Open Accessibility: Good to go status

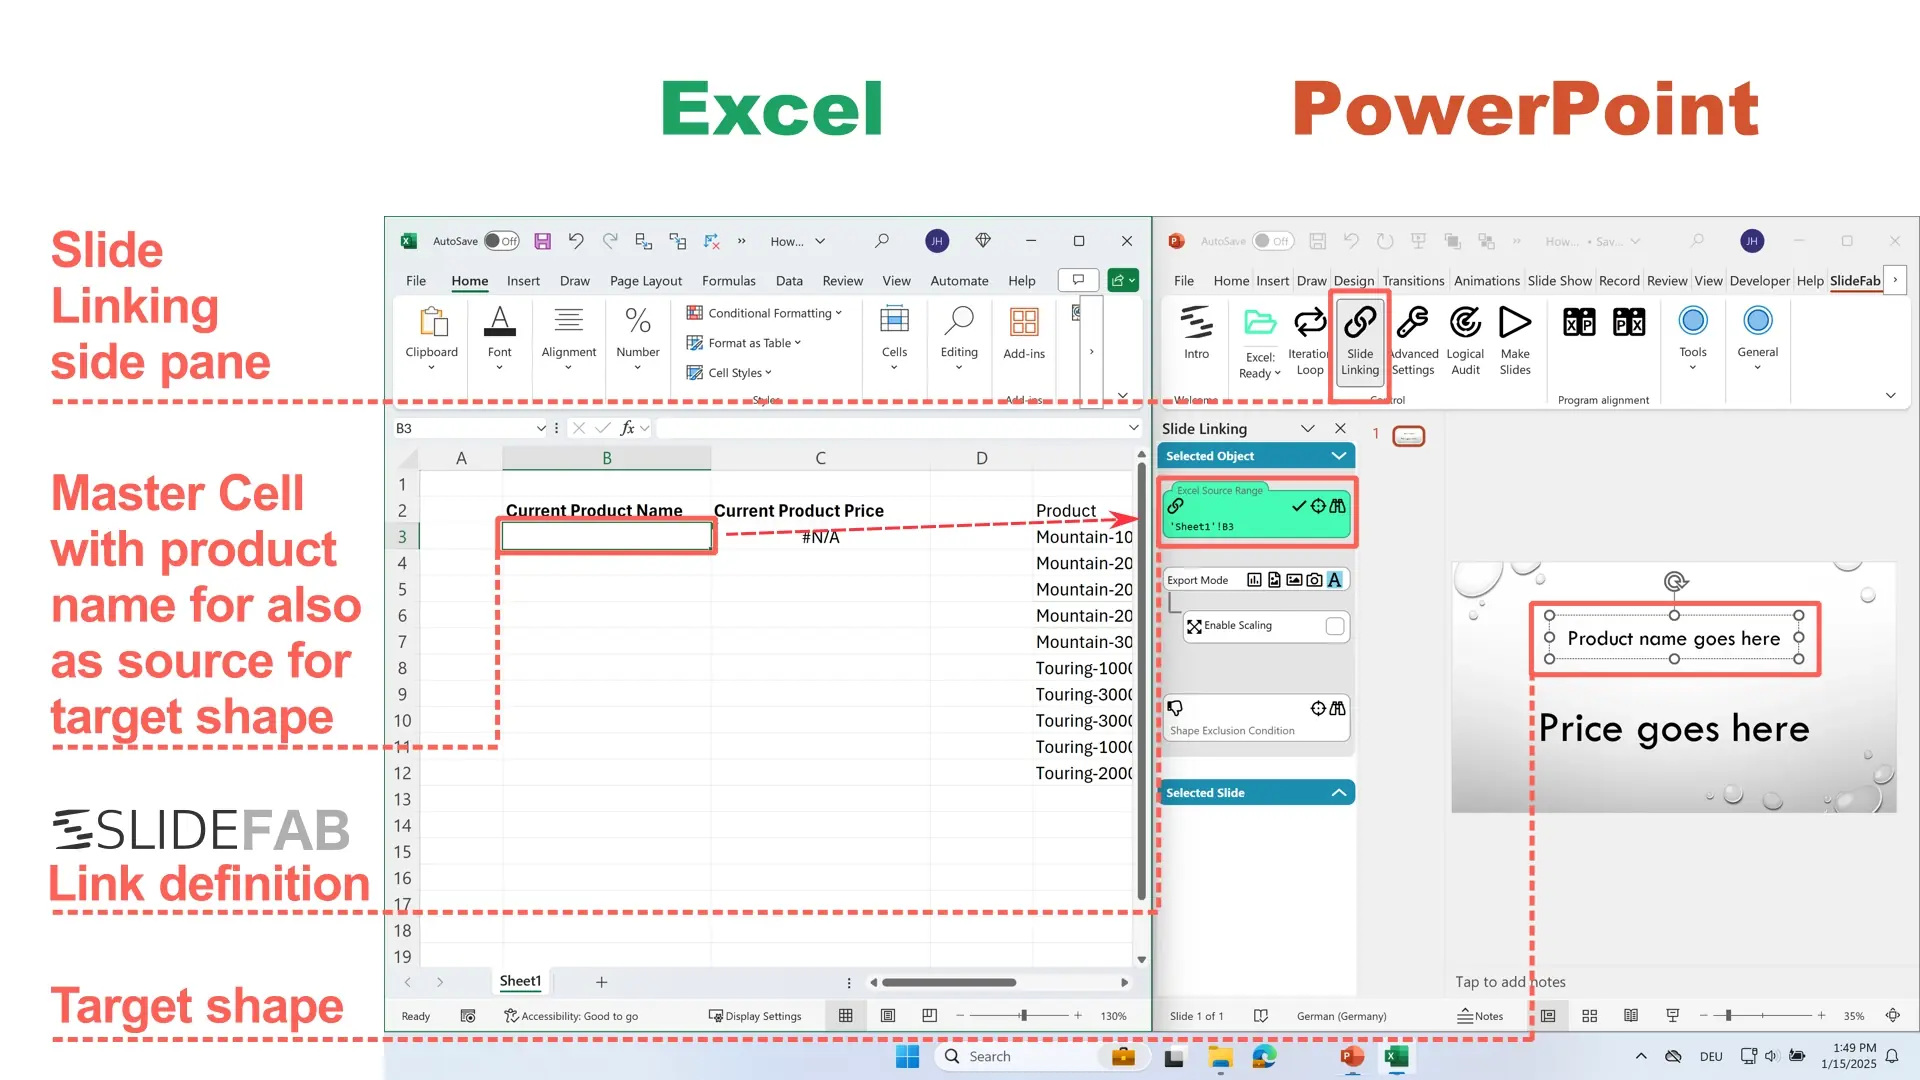571,1016
